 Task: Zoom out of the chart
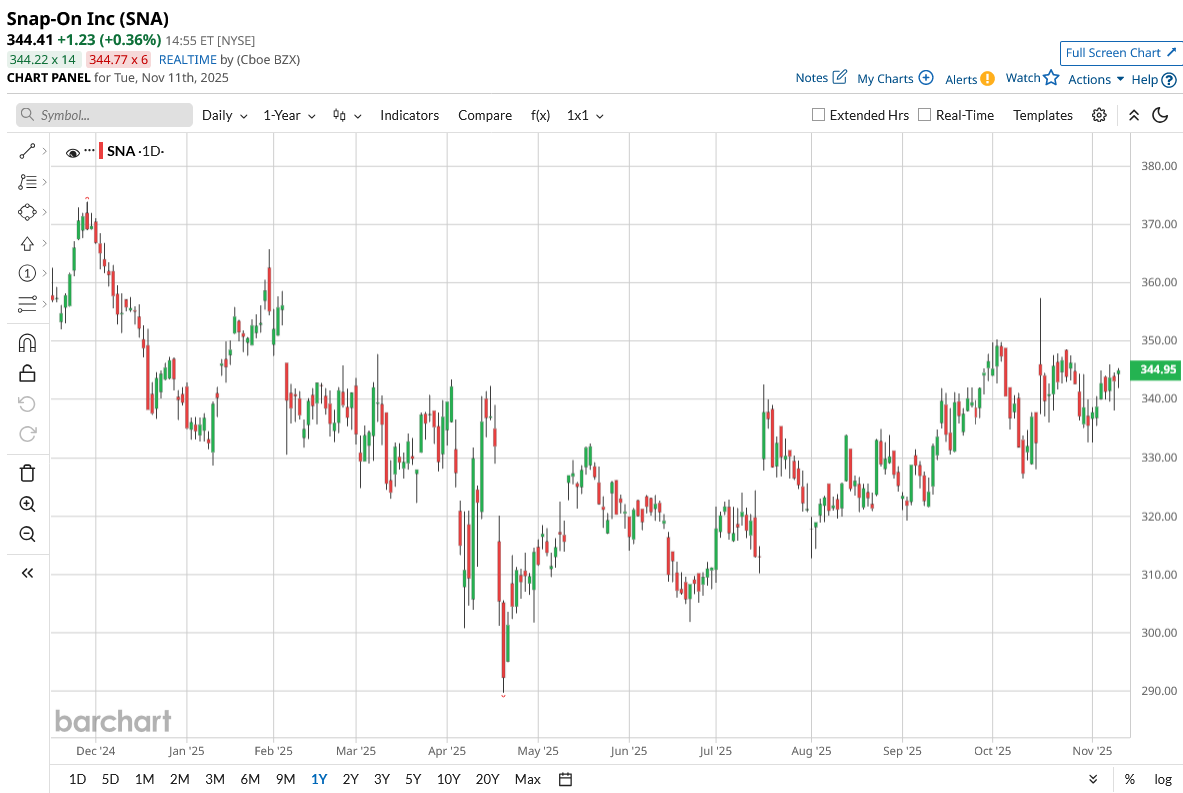coord(27,534)
